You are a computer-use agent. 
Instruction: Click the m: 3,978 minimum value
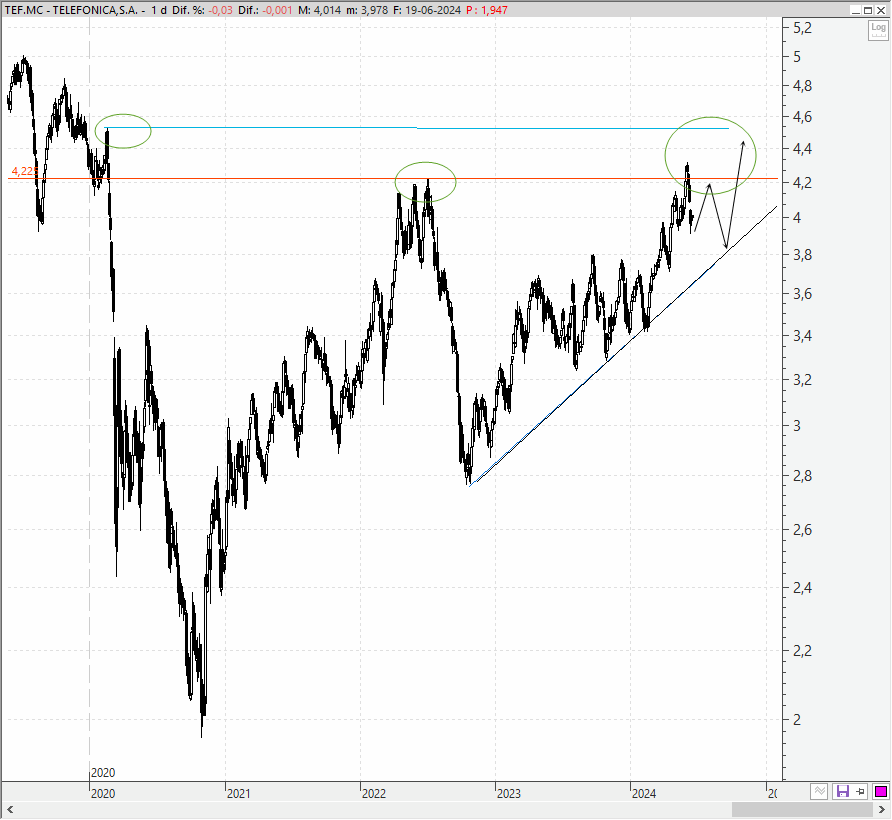pyautogui.click(x=367, y=10)
